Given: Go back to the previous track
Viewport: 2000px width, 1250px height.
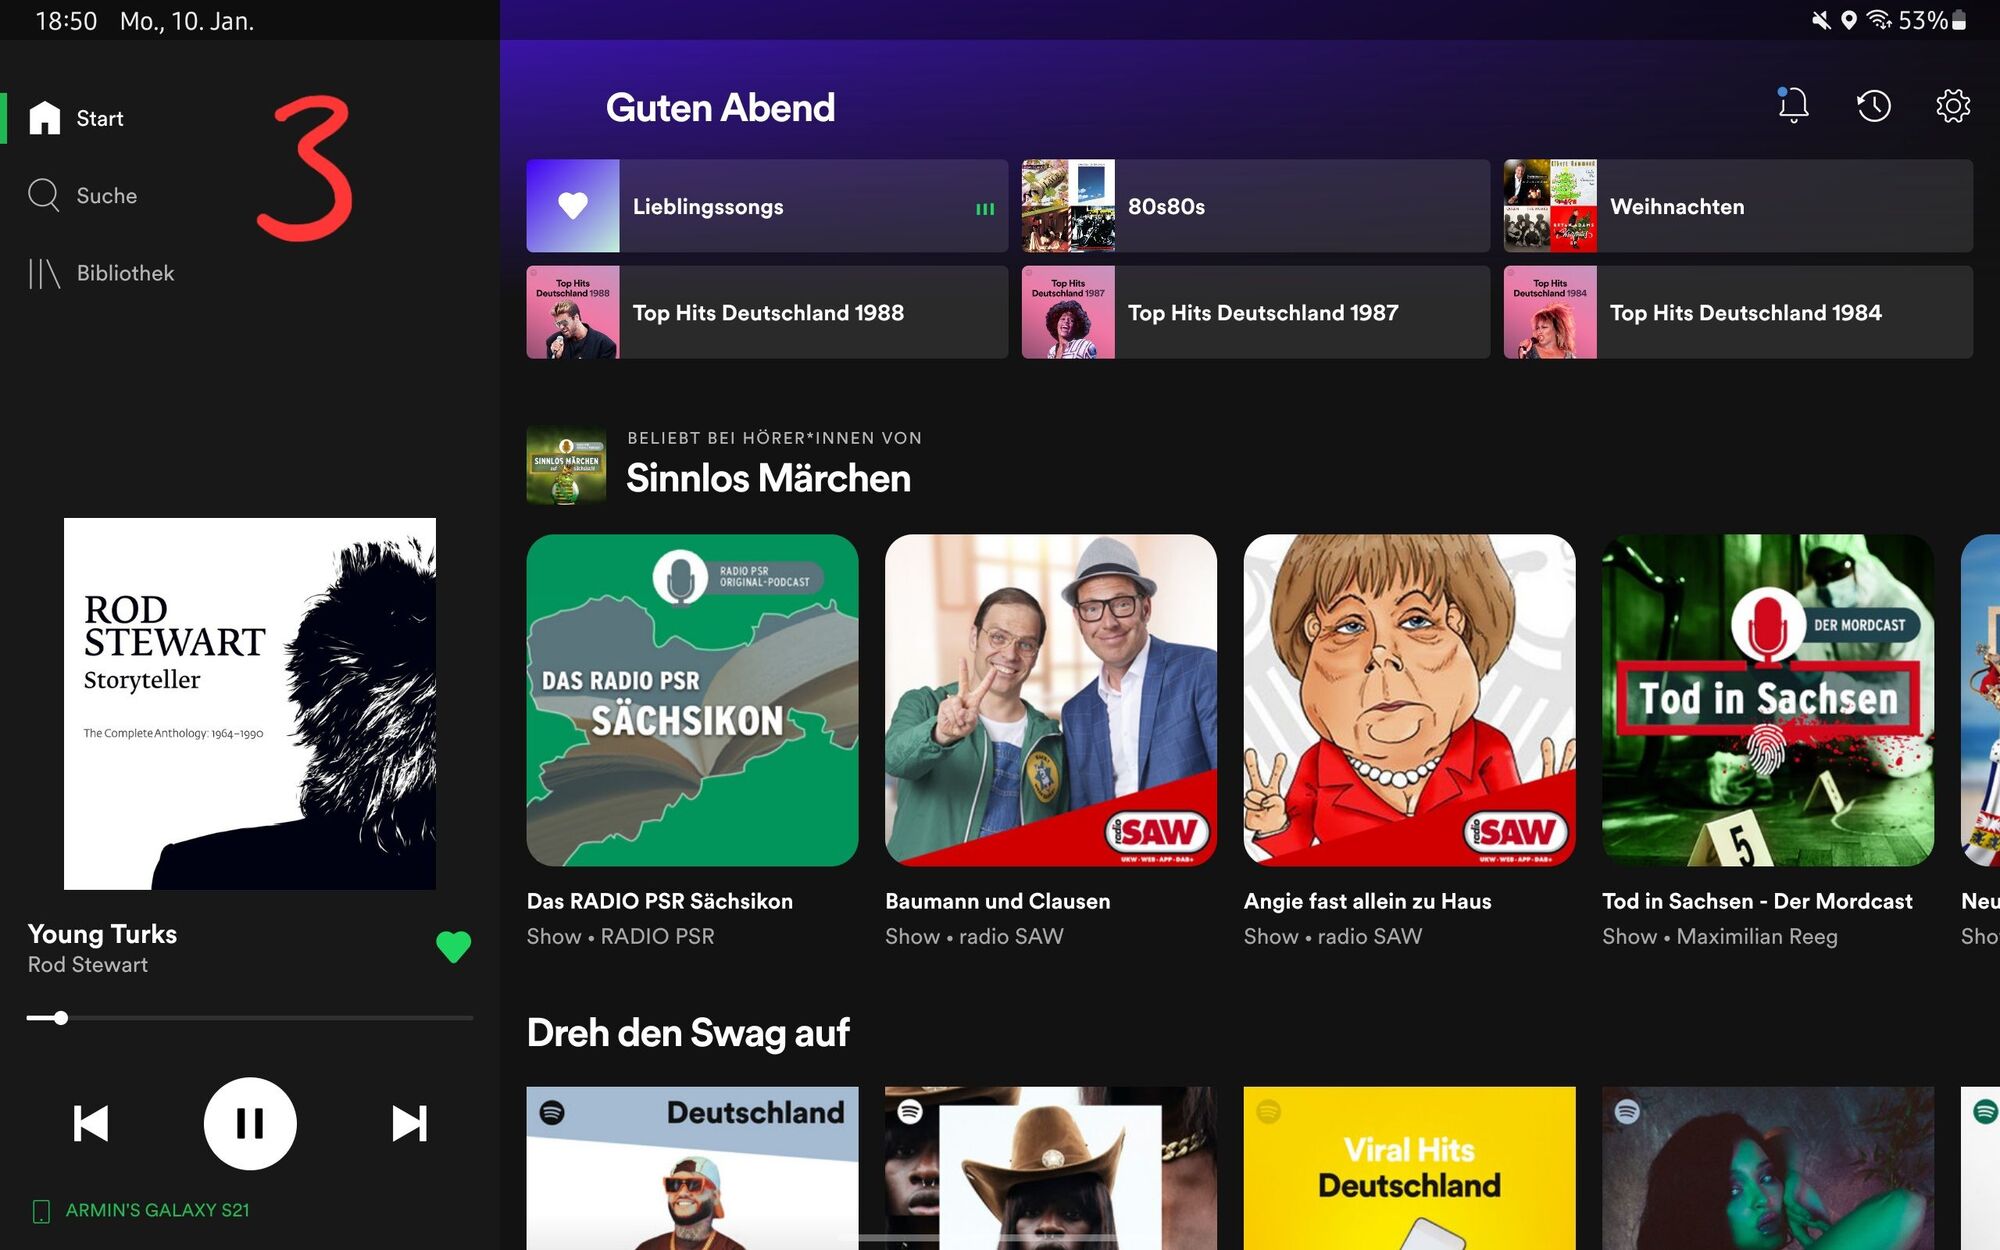Looking at the screenshot, I should click(91, 1123).
